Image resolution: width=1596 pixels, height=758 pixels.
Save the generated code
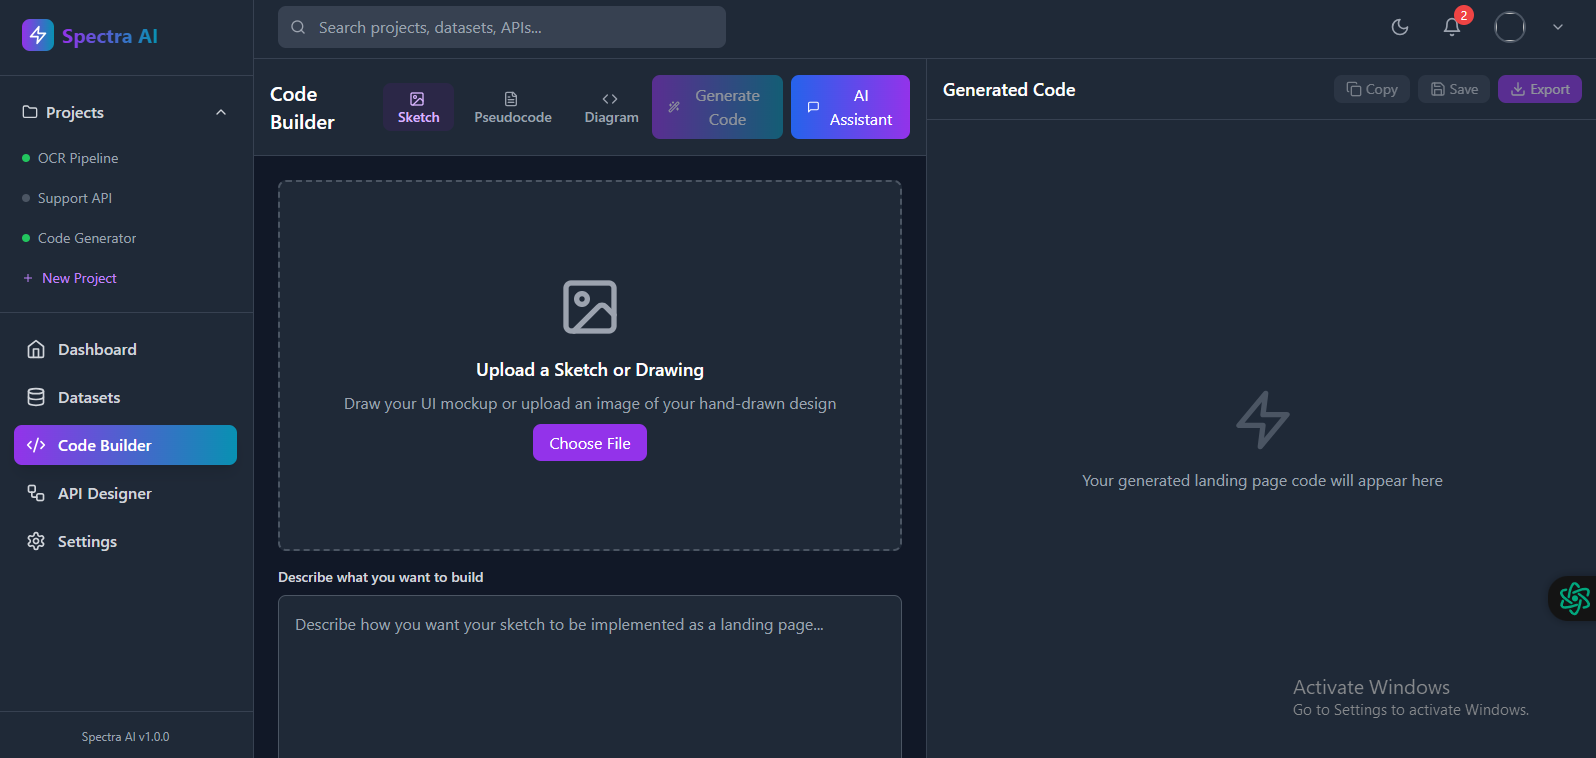[x=1454, y=89]
